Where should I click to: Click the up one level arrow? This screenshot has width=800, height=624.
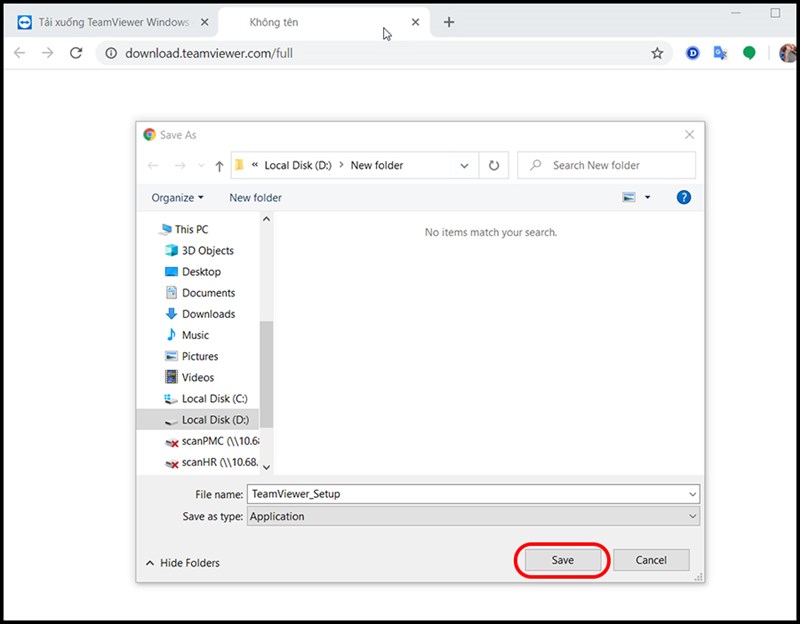click(218, 165)
